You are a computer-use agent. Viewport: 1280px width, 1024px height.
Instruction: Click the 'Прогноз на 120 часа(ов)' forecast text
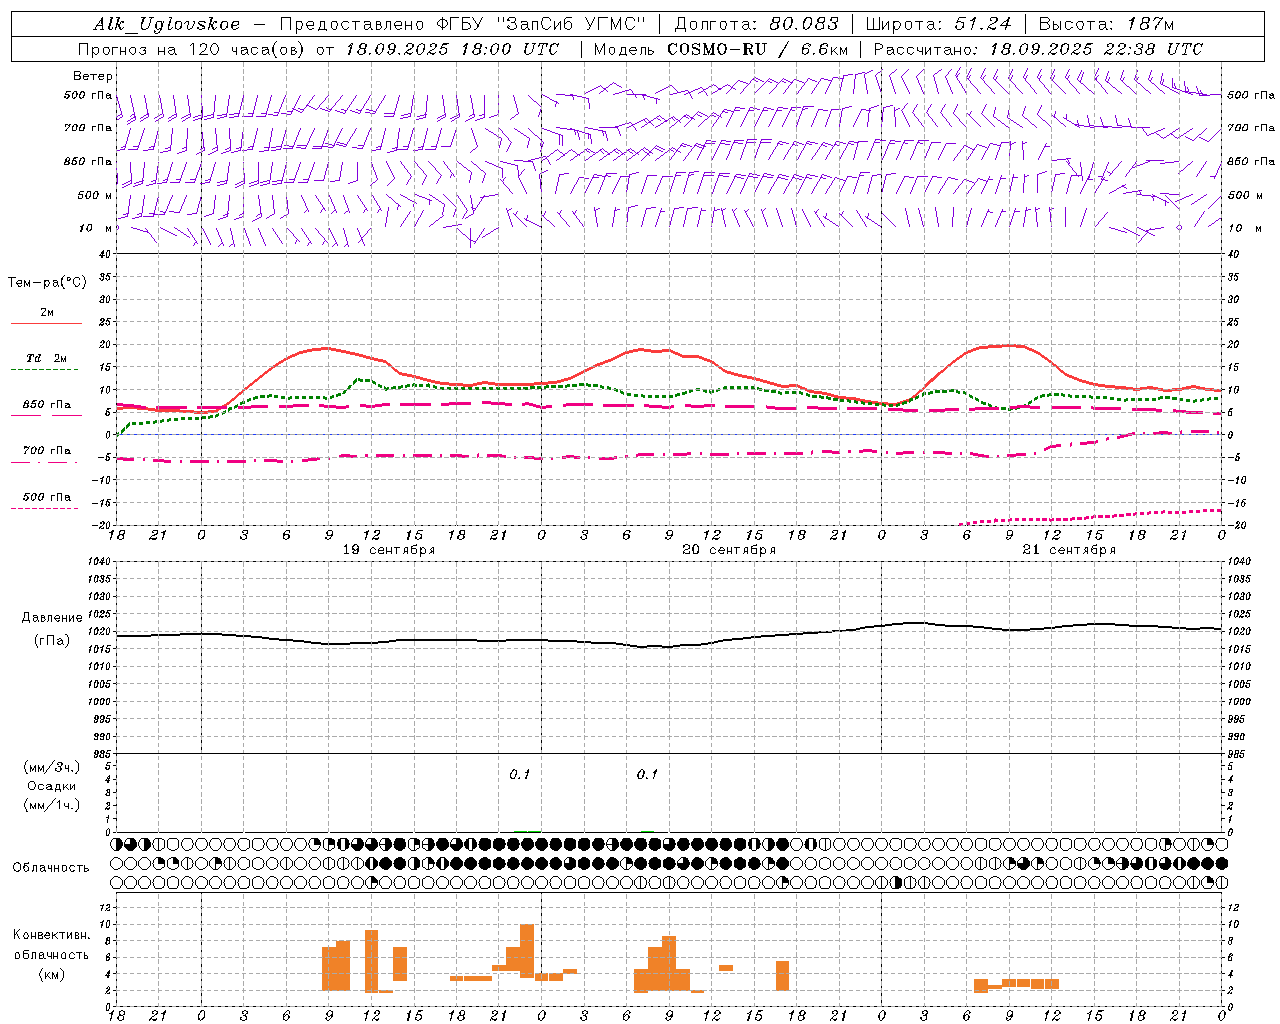tap(192, 49)
